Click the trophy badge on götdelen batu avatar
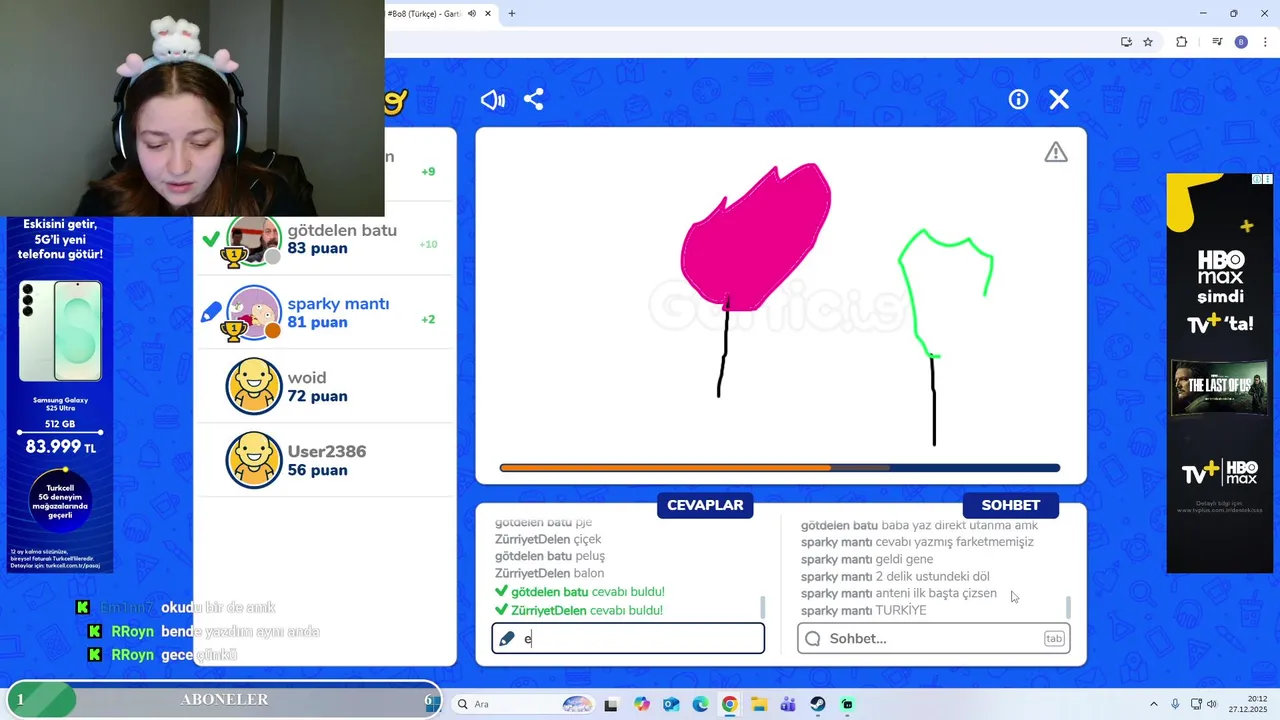Image resolution: width=1280 pixels, height=720 pixels. (x=233, y=258)
